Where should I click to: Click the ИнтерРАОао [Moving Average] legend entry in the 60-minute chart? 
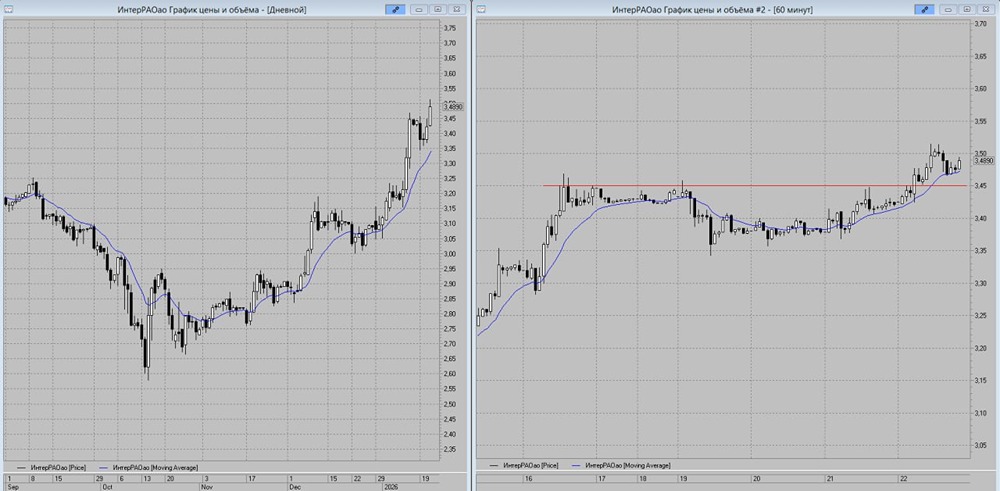coord(621,466)
